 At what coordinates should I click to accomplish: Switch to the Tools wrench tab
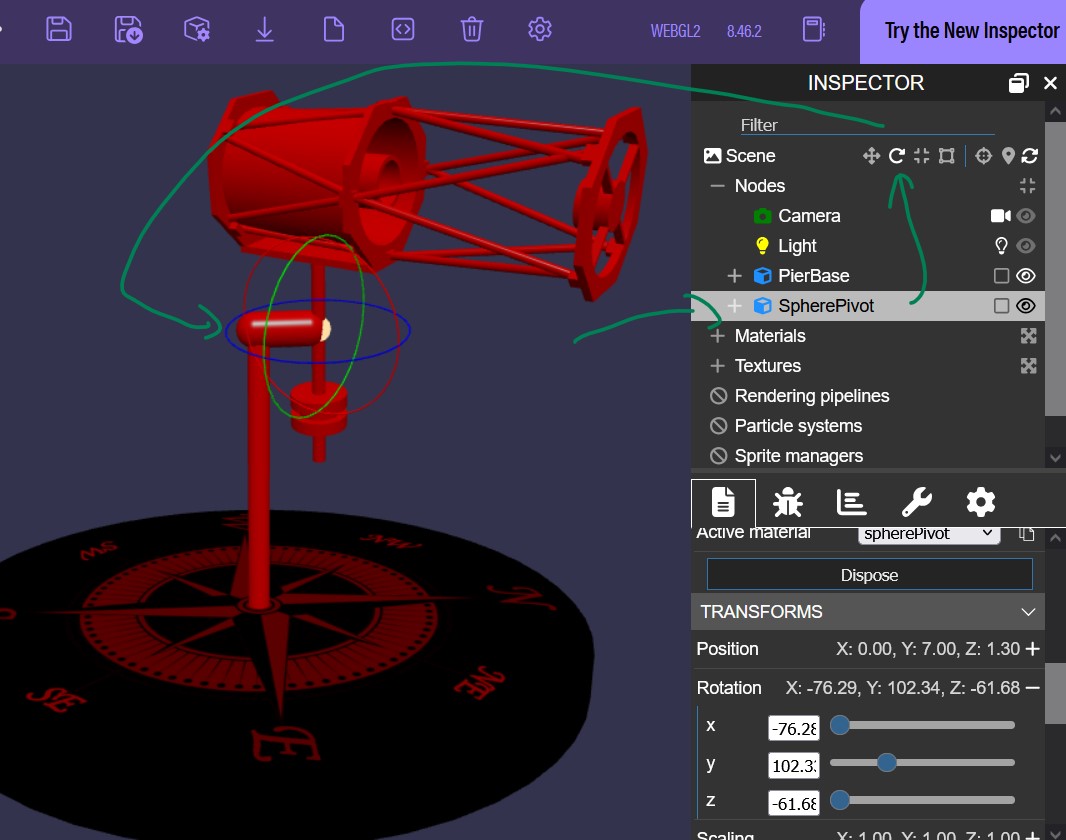[916, 502]
